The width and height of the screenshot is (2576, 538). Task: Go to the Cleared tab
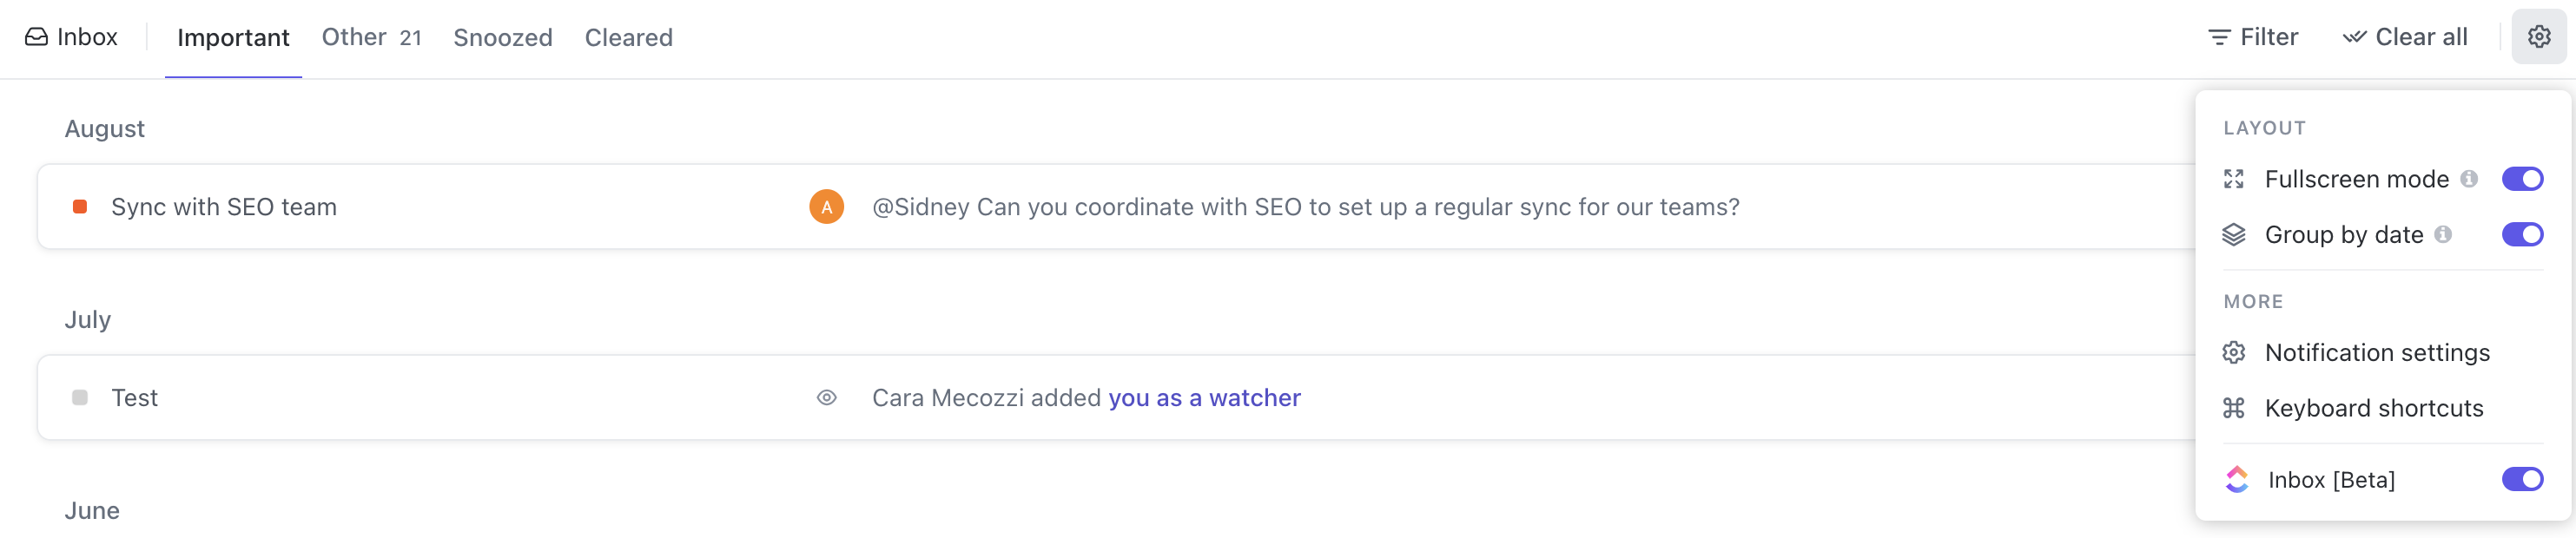pyautogui.click(x=628, y=37)
